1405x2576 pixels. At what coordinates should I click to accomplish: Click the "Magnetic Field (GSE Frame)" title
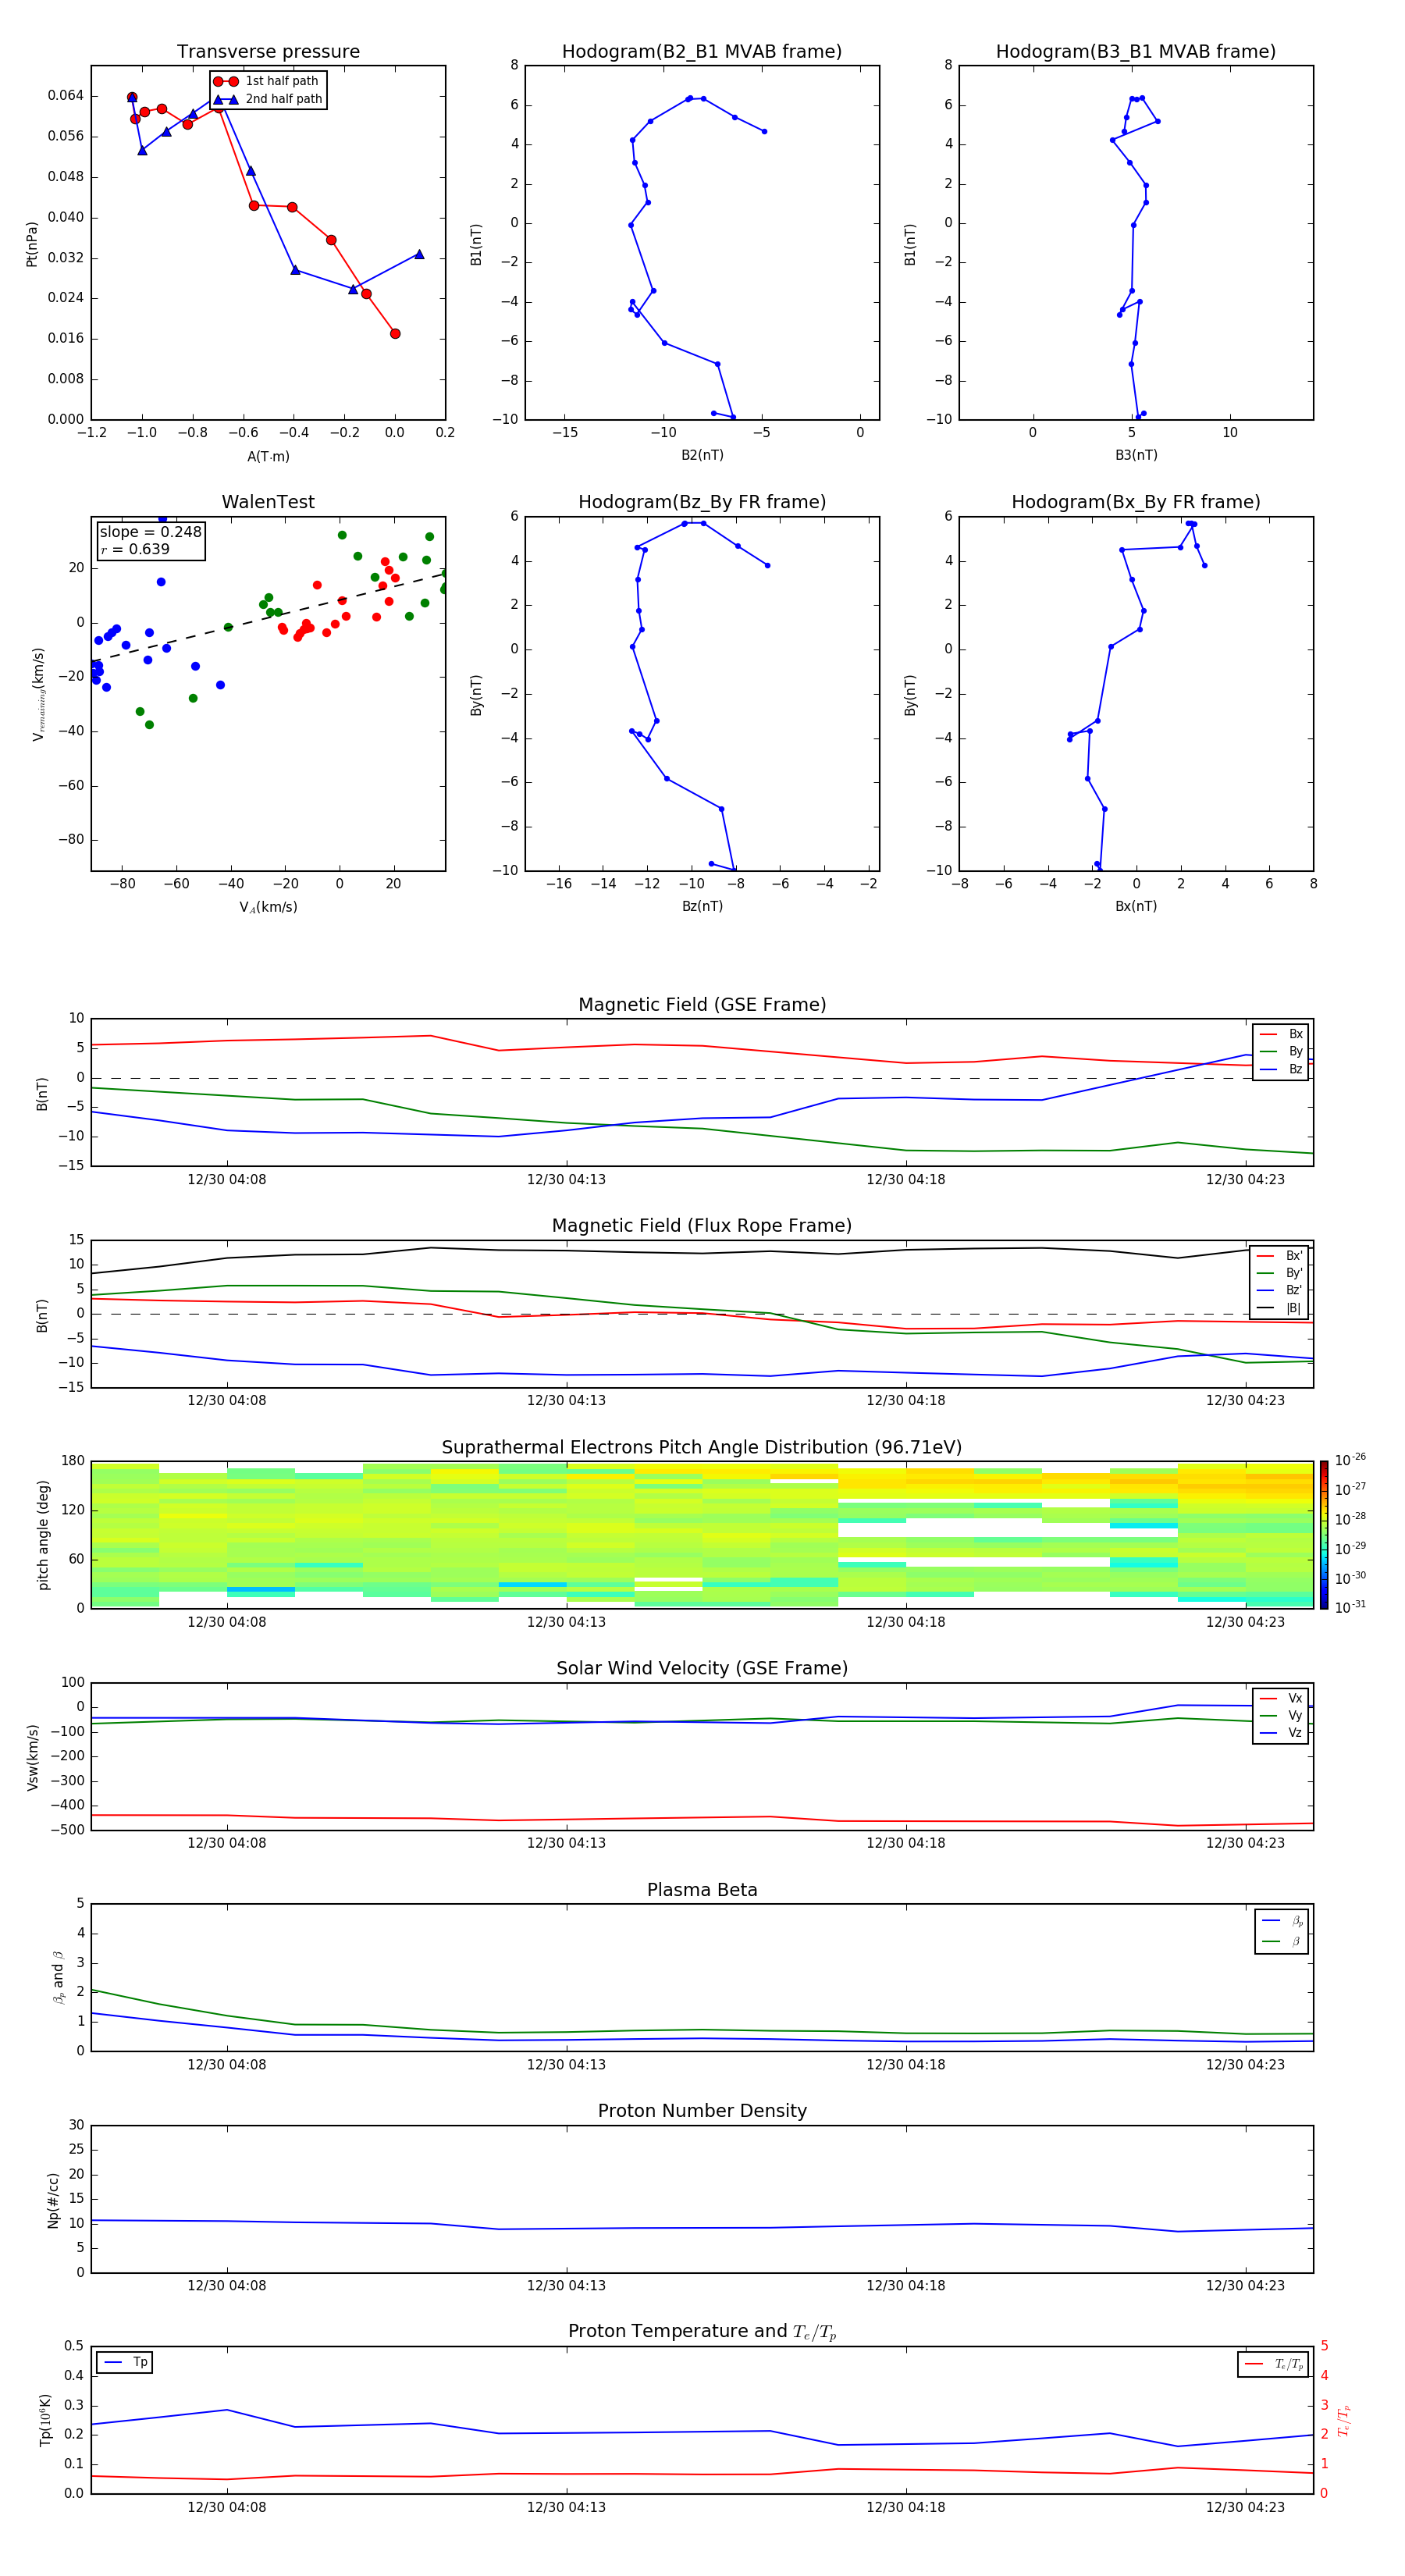(x=702, y=1005)
